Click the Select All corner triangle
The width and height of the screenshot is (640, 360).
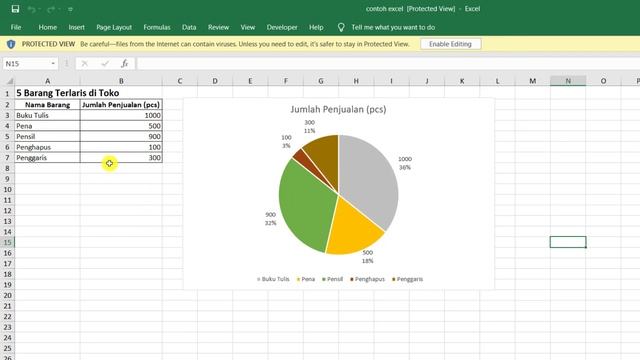[x=9, y=81]
